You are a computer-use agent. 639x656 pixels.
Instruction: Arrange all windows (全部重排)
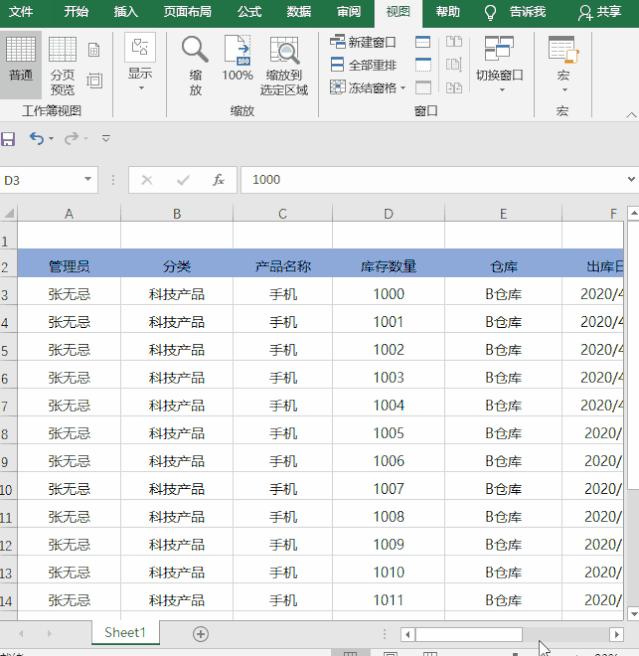(363, 65)
